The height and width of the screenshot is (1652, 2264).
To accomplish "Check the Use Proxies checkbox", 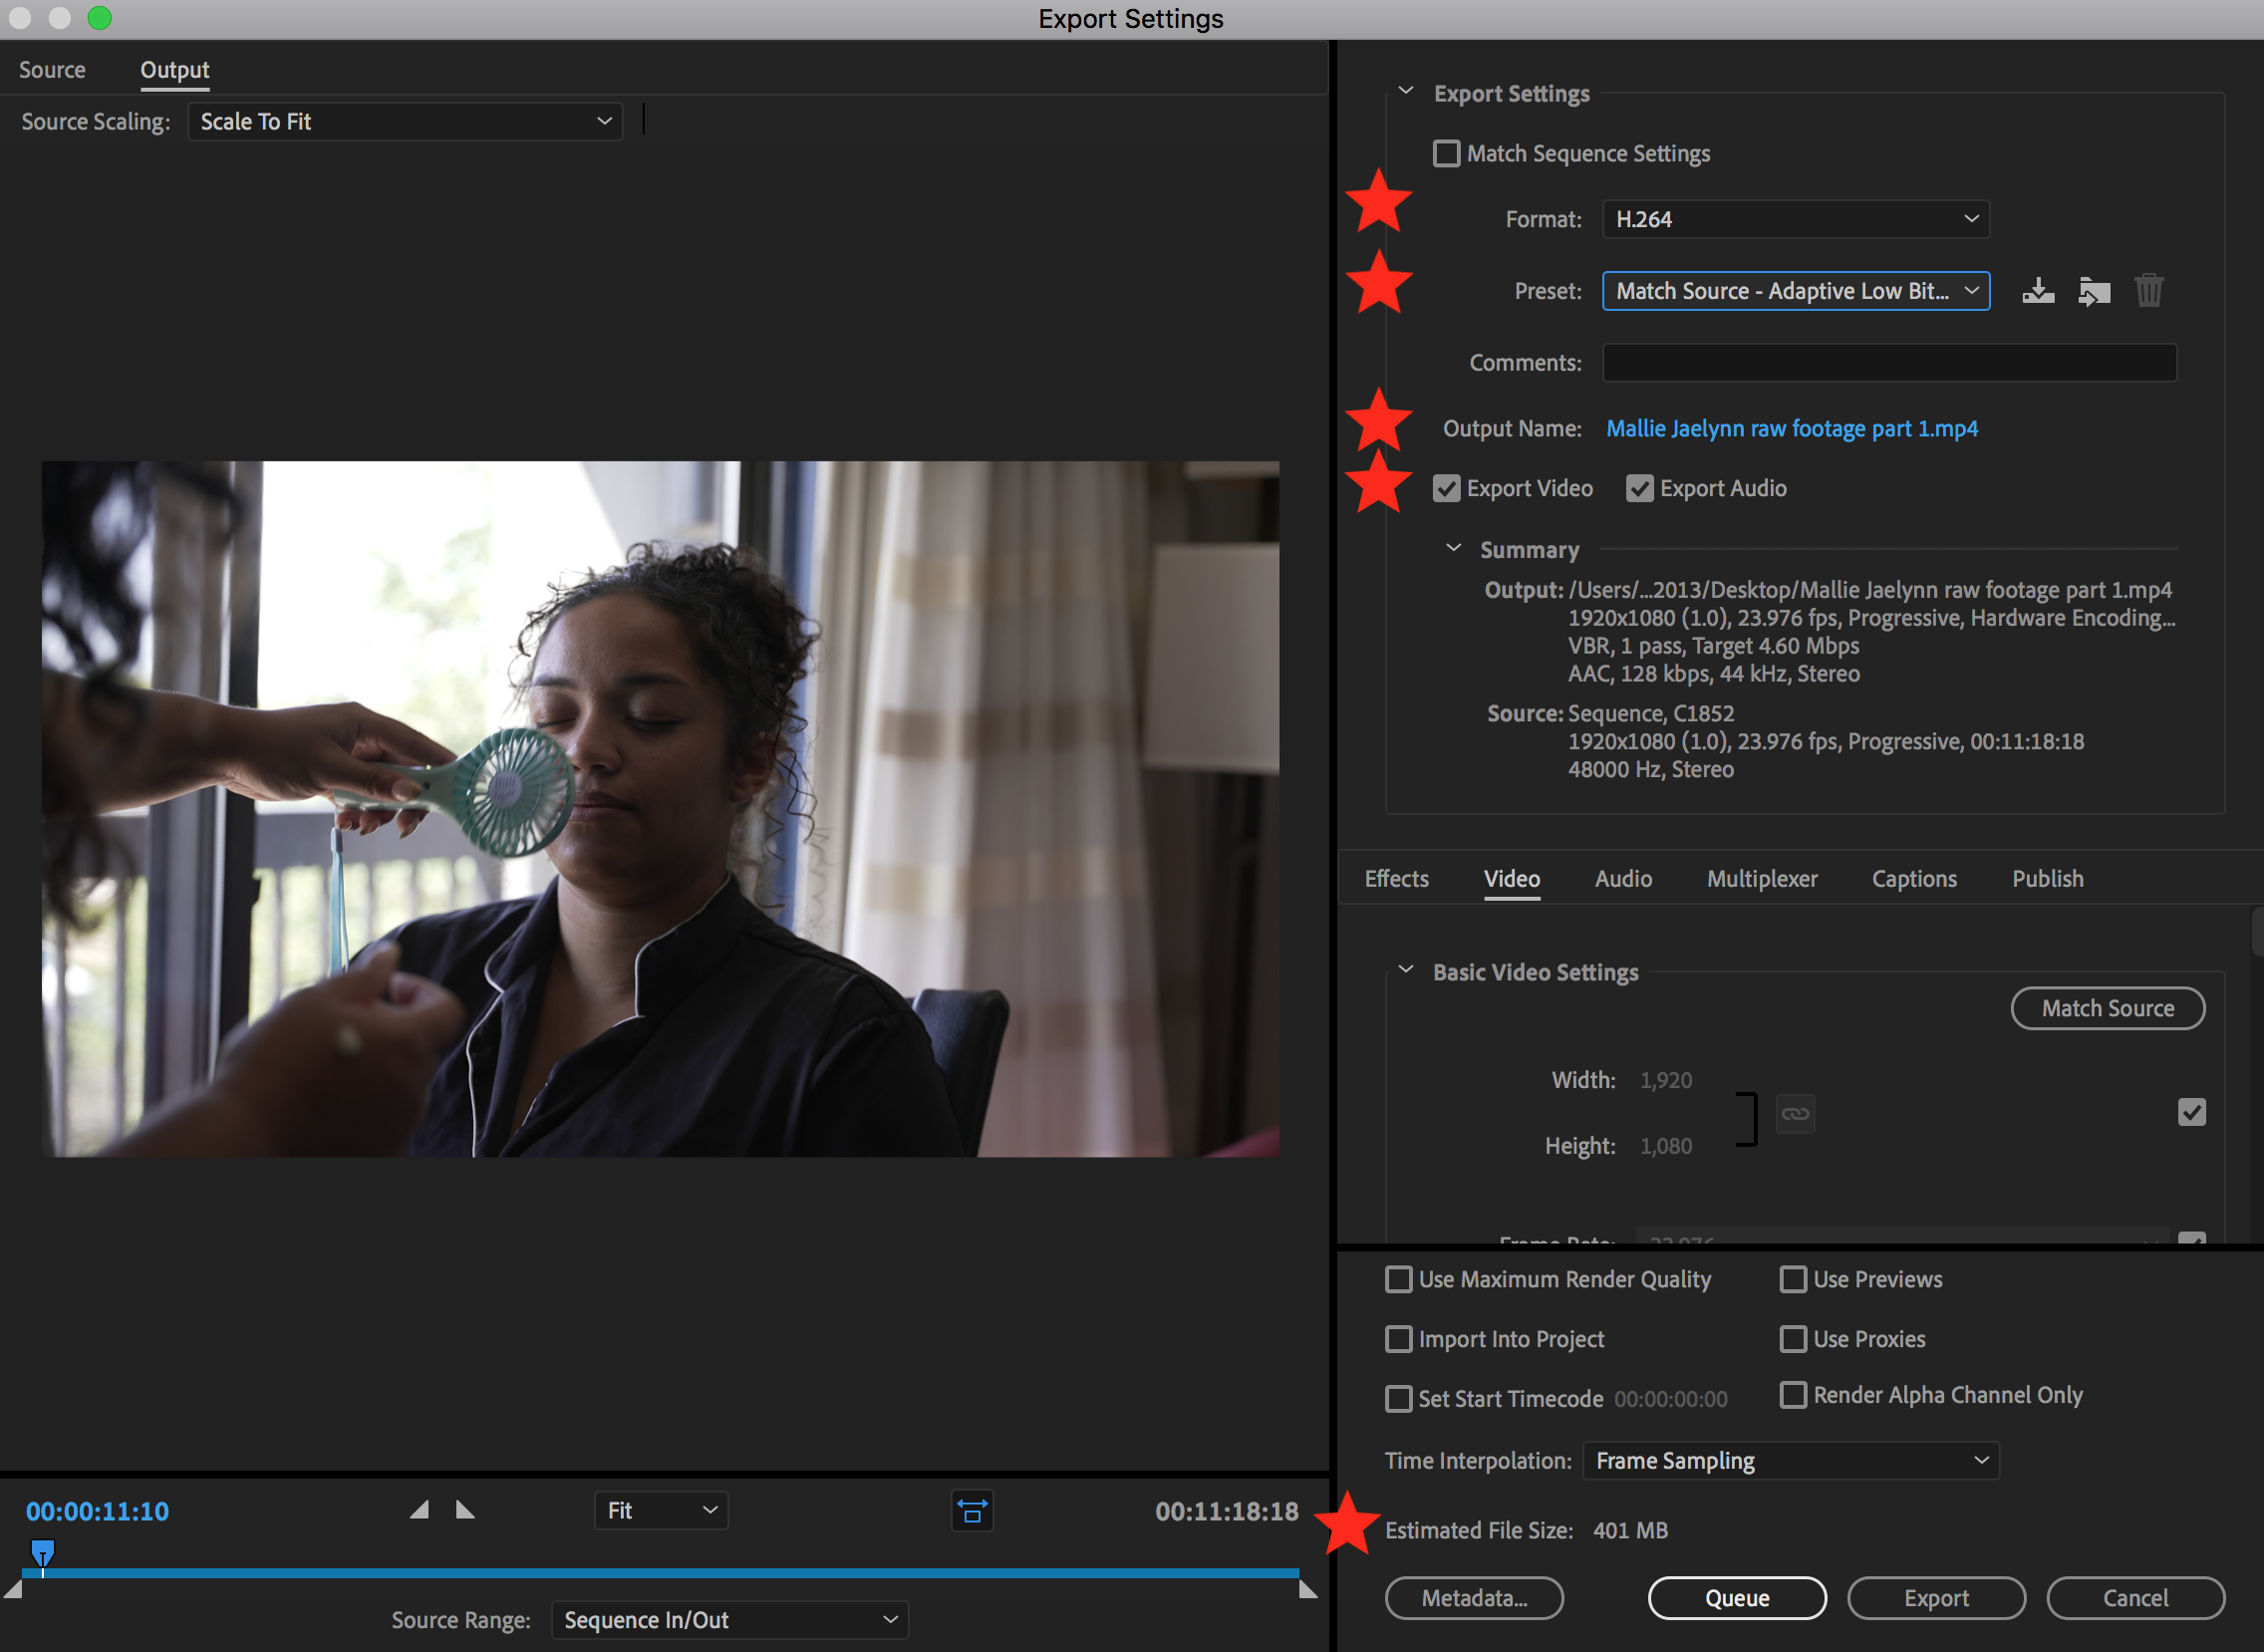I will pos(1793,1339).
